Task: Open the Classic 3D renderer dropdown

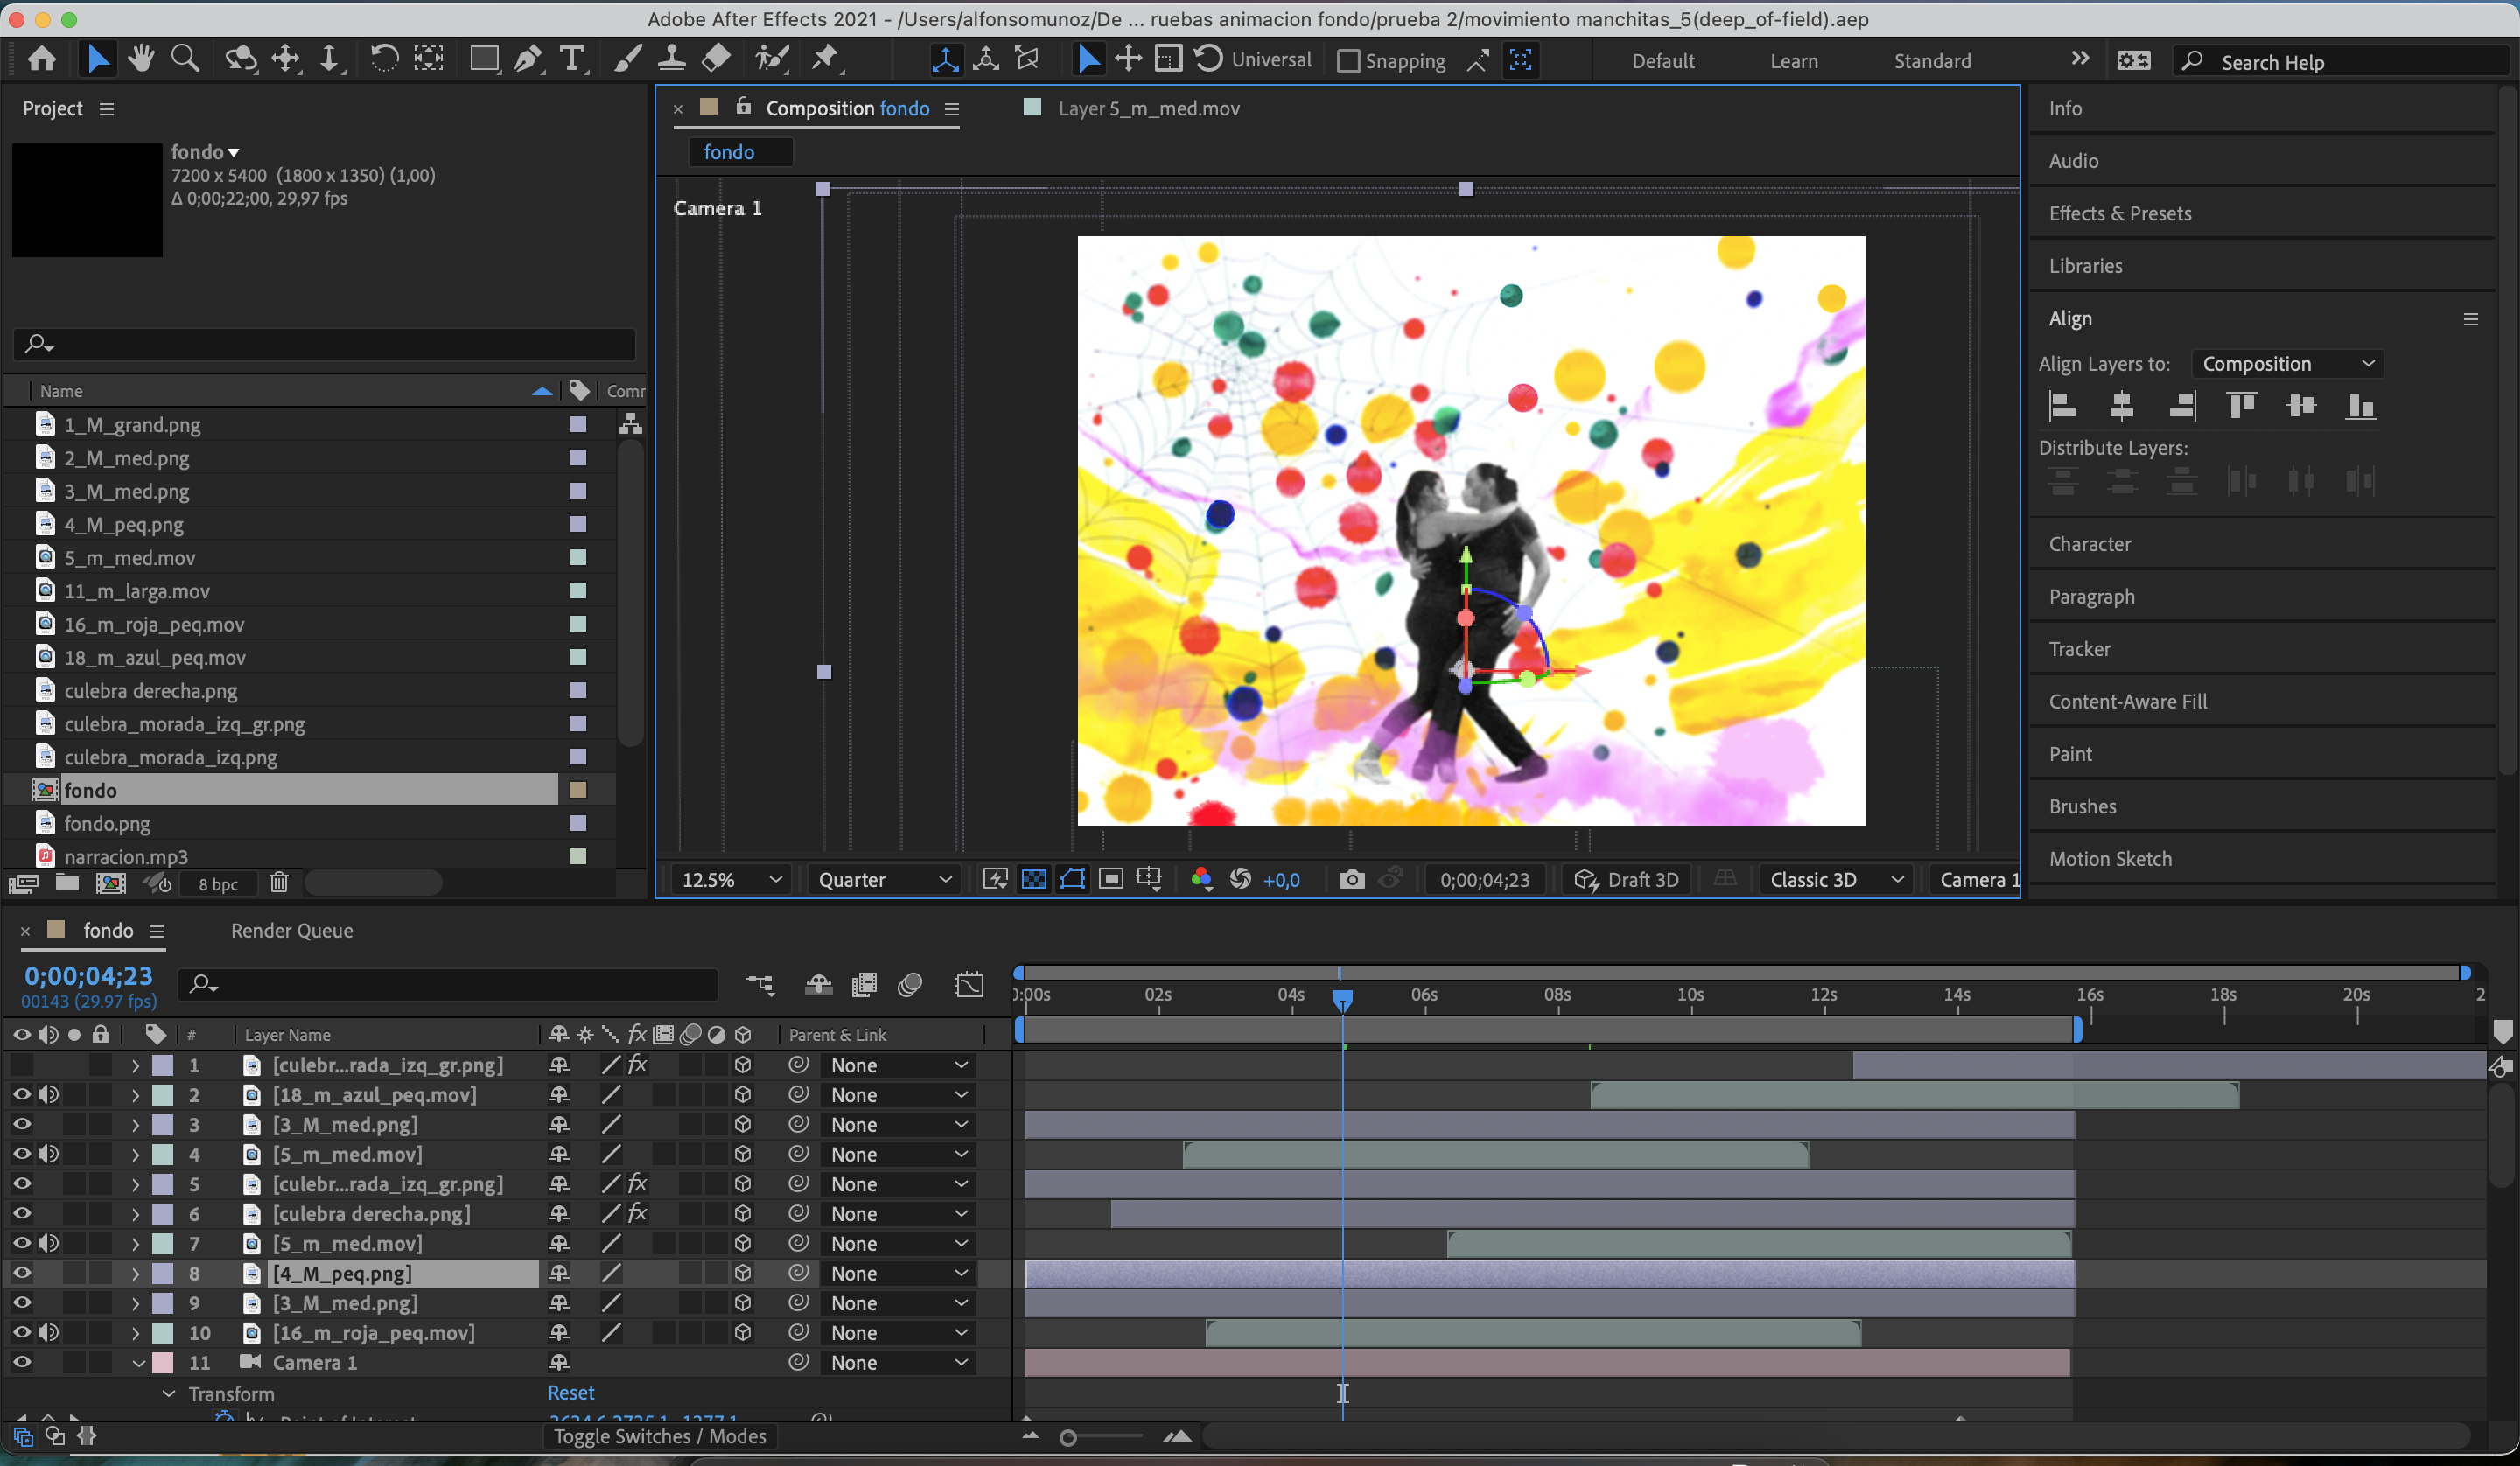Action: coord(1835,879)
